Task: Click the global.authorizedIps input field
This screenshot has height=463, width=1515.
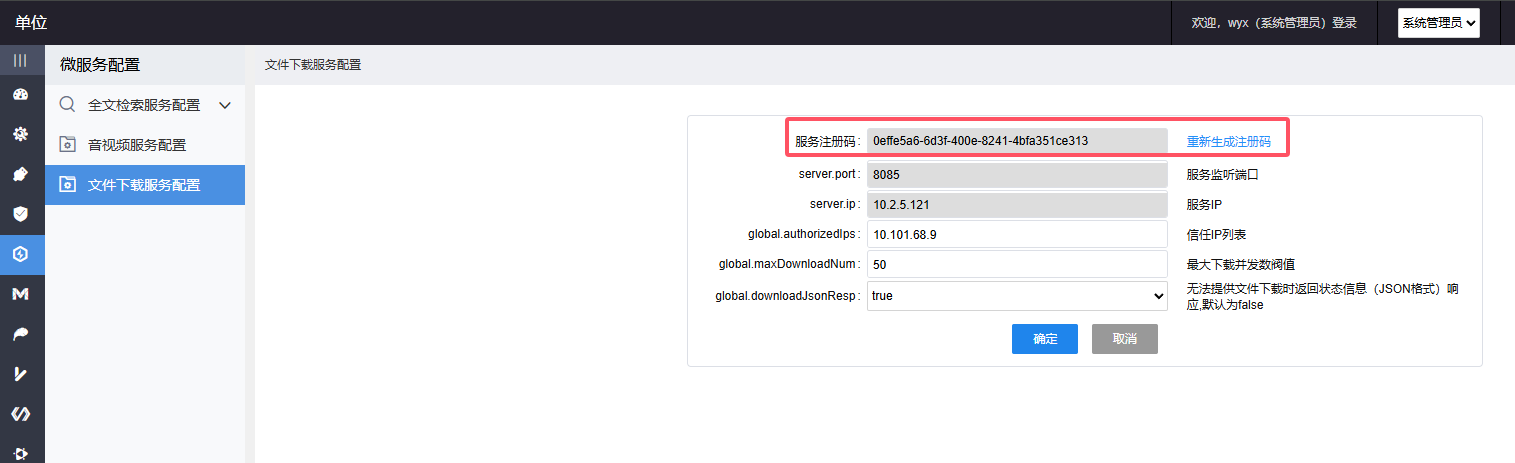Action: pos(1017,234)
